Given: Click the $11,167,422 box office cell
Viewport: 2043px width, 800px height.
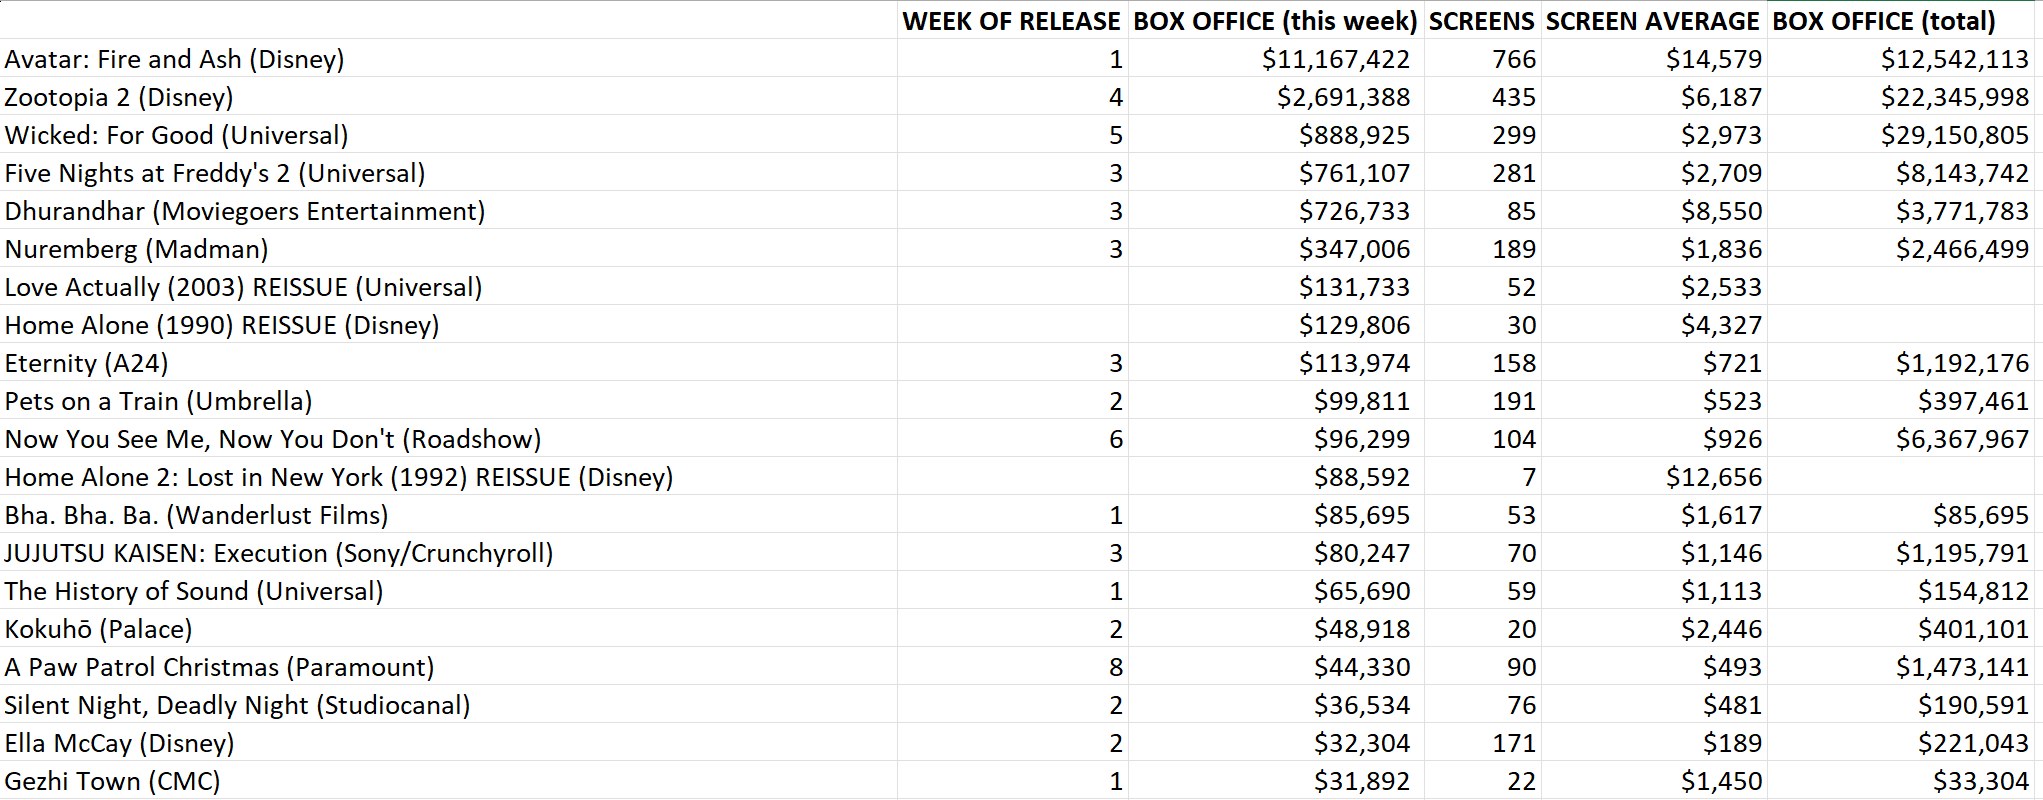Looking at the screenshot, I should [x=1335, y=59].
